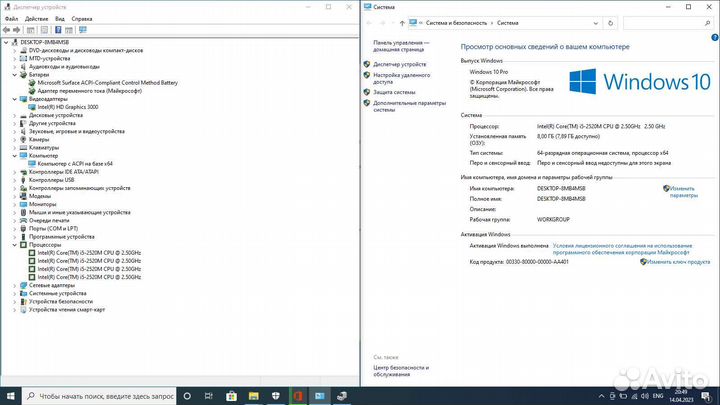The image size is (720, 405).
Task: Open the Файл menu
Action: 11,19
